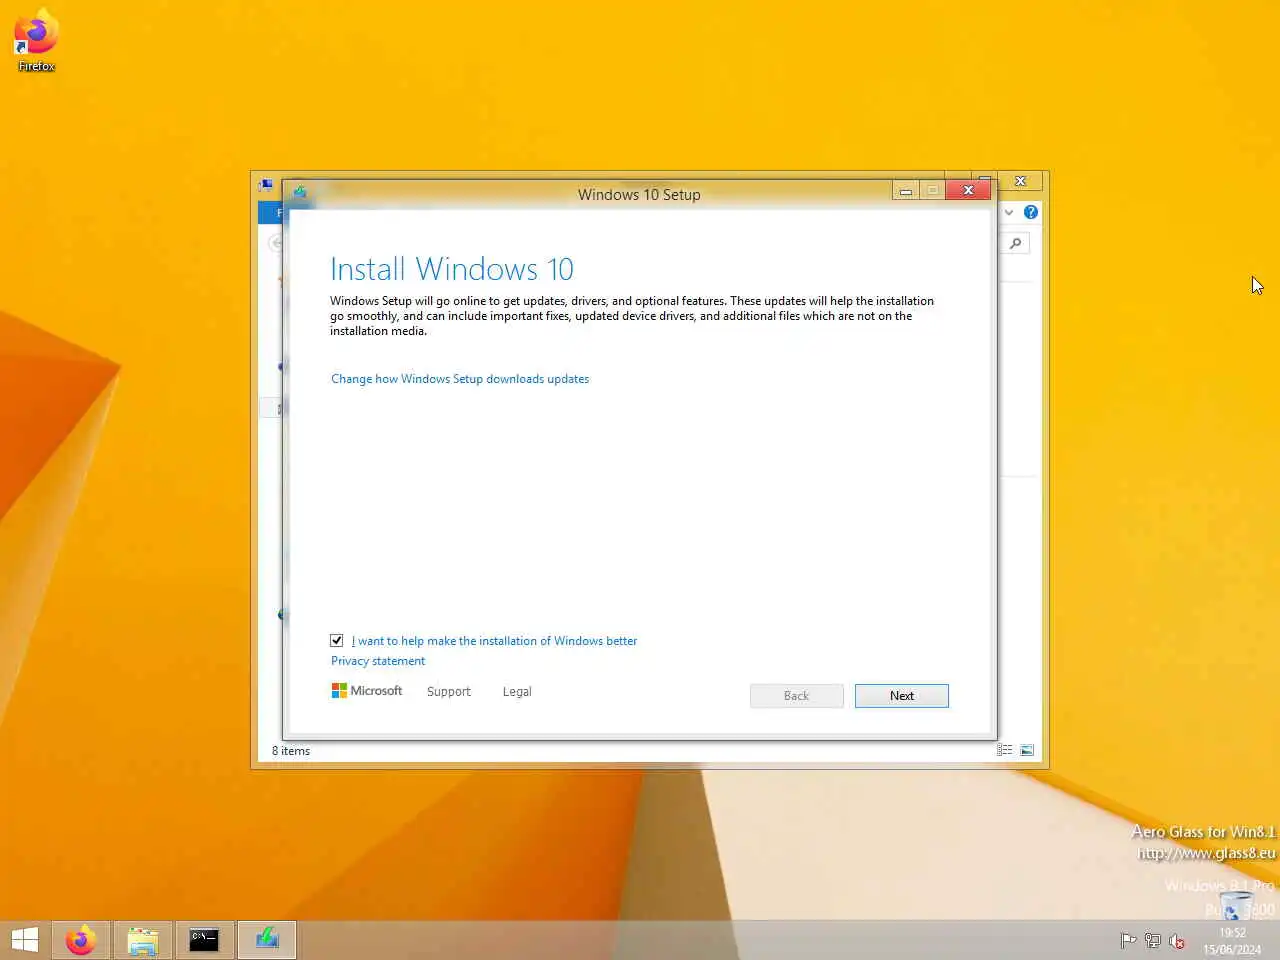
Task: Open the Privacy statement link
Action: pos(378,661)
